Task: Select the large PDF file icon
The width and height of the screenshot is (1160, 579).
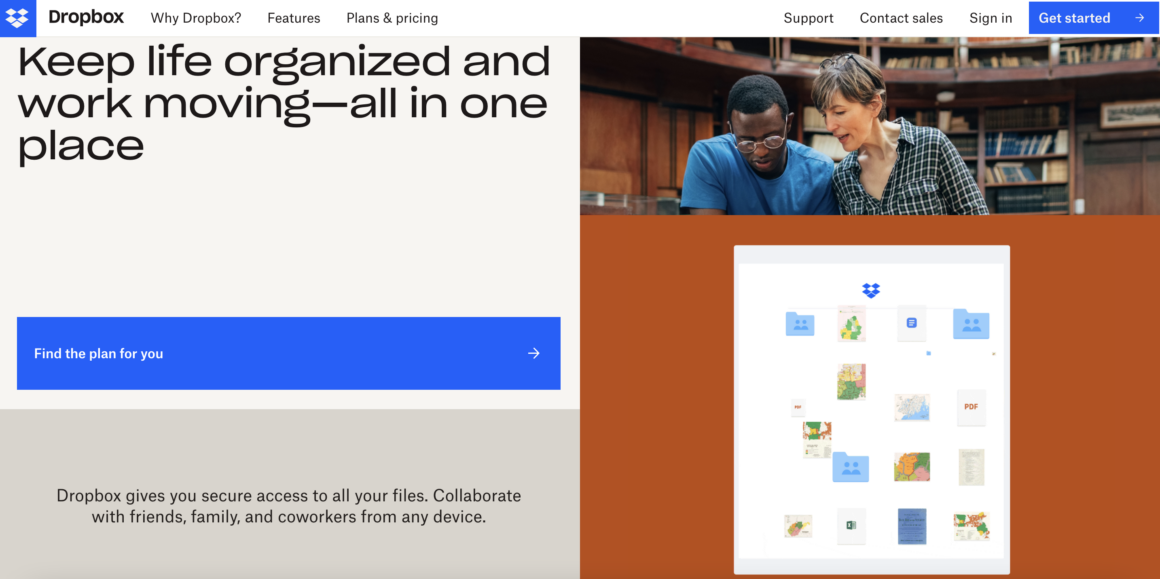Action: coord(970,407)
